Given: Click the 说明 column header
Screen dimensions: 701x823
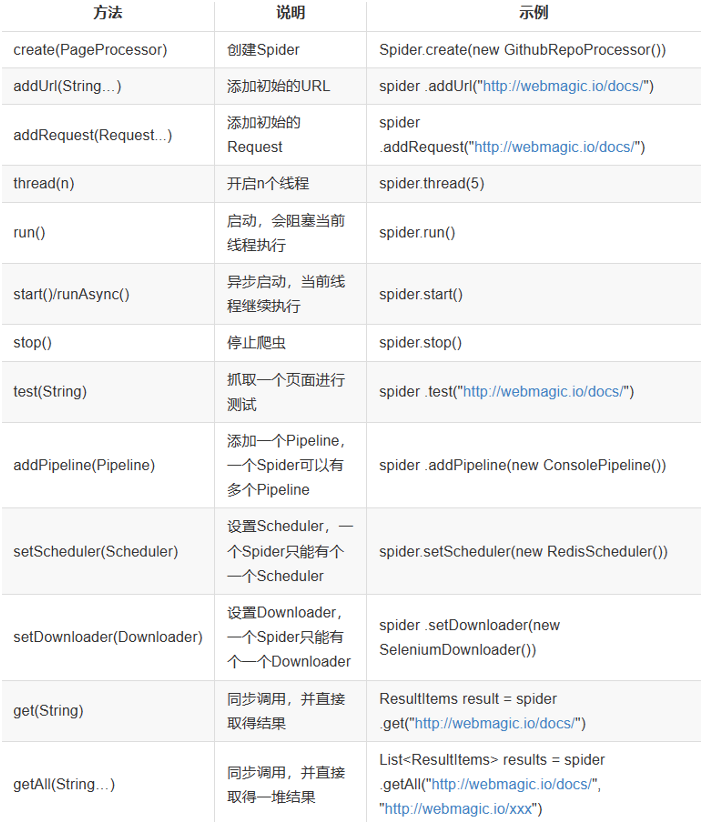Looking at the screenshot, I should (x=291, y=13).
